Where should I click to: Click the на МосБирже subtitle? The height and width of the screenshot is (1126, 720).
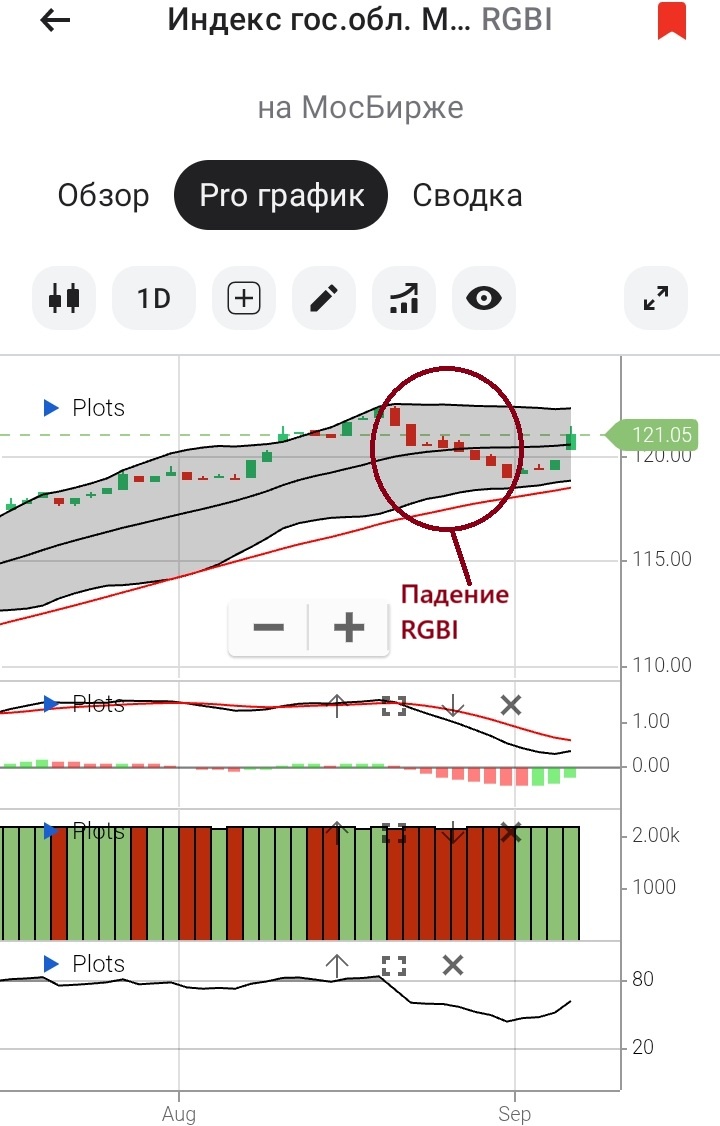click(360, 108)
